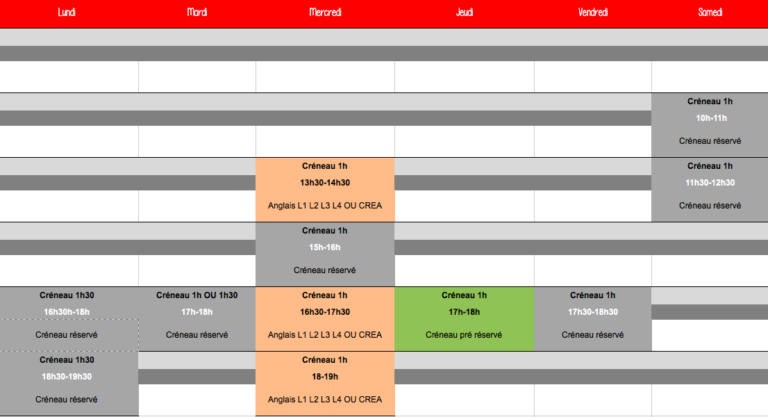Click Mardi 17h-18h reserved slot
This screenshot has width=768, height=417.
point(197,318)
